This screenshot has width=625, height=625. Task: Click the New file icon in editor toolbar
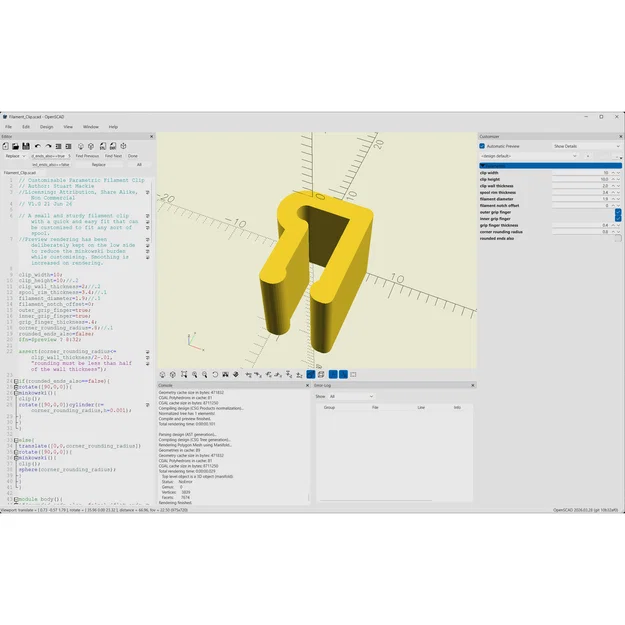6,146
